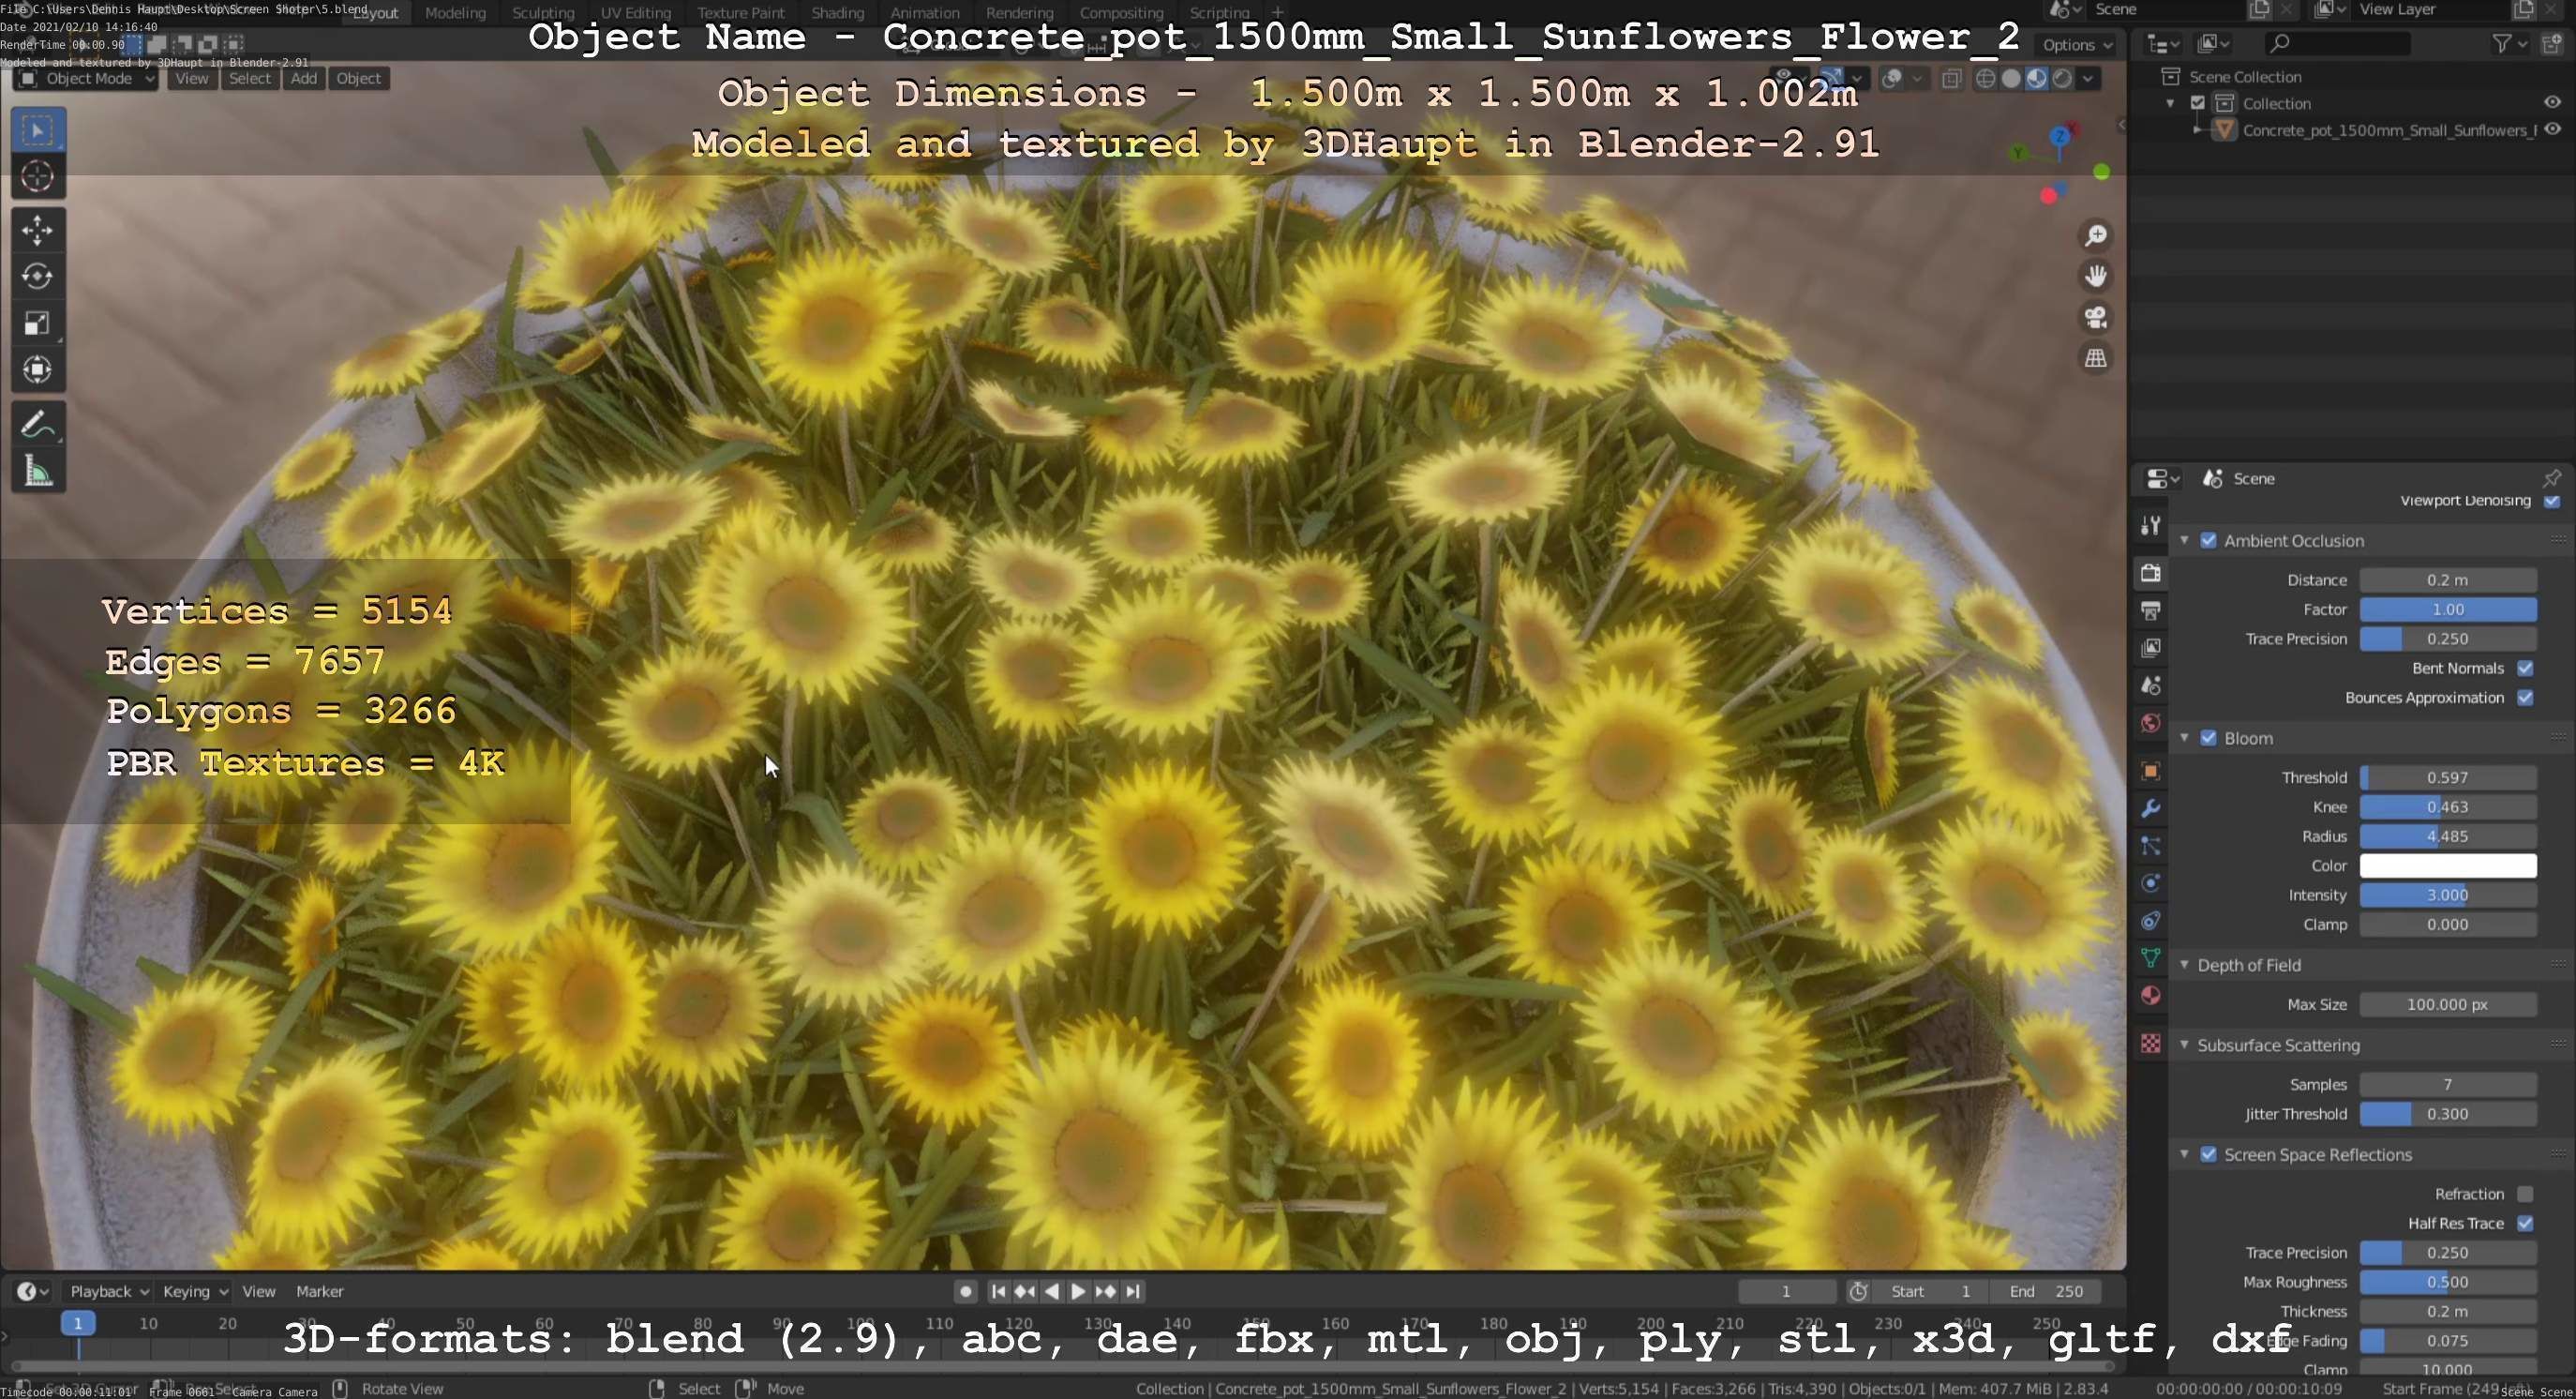Activate the 3D Cursor tool
This screenshot has width=2576, height=1399.
click(x=38, y=177)
